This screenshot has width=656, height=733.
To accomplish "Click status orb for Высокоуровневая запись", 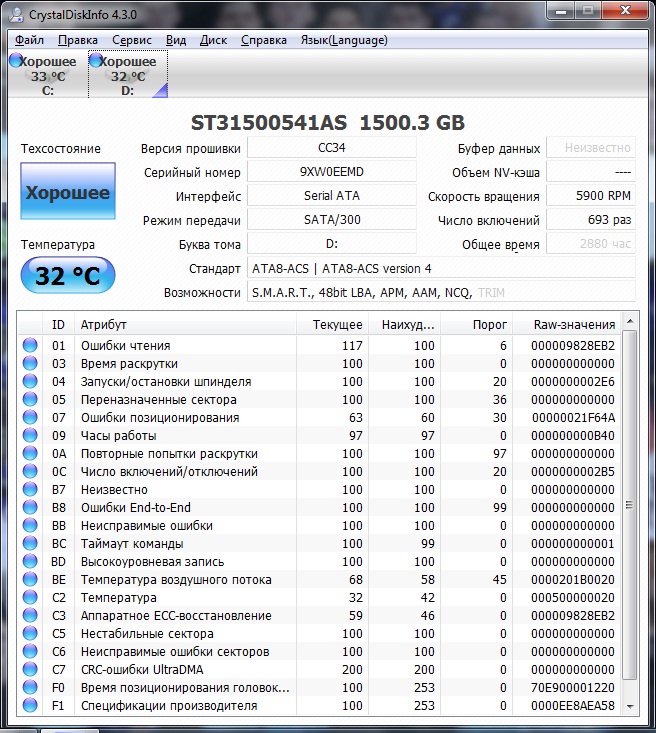I will 30,561.
